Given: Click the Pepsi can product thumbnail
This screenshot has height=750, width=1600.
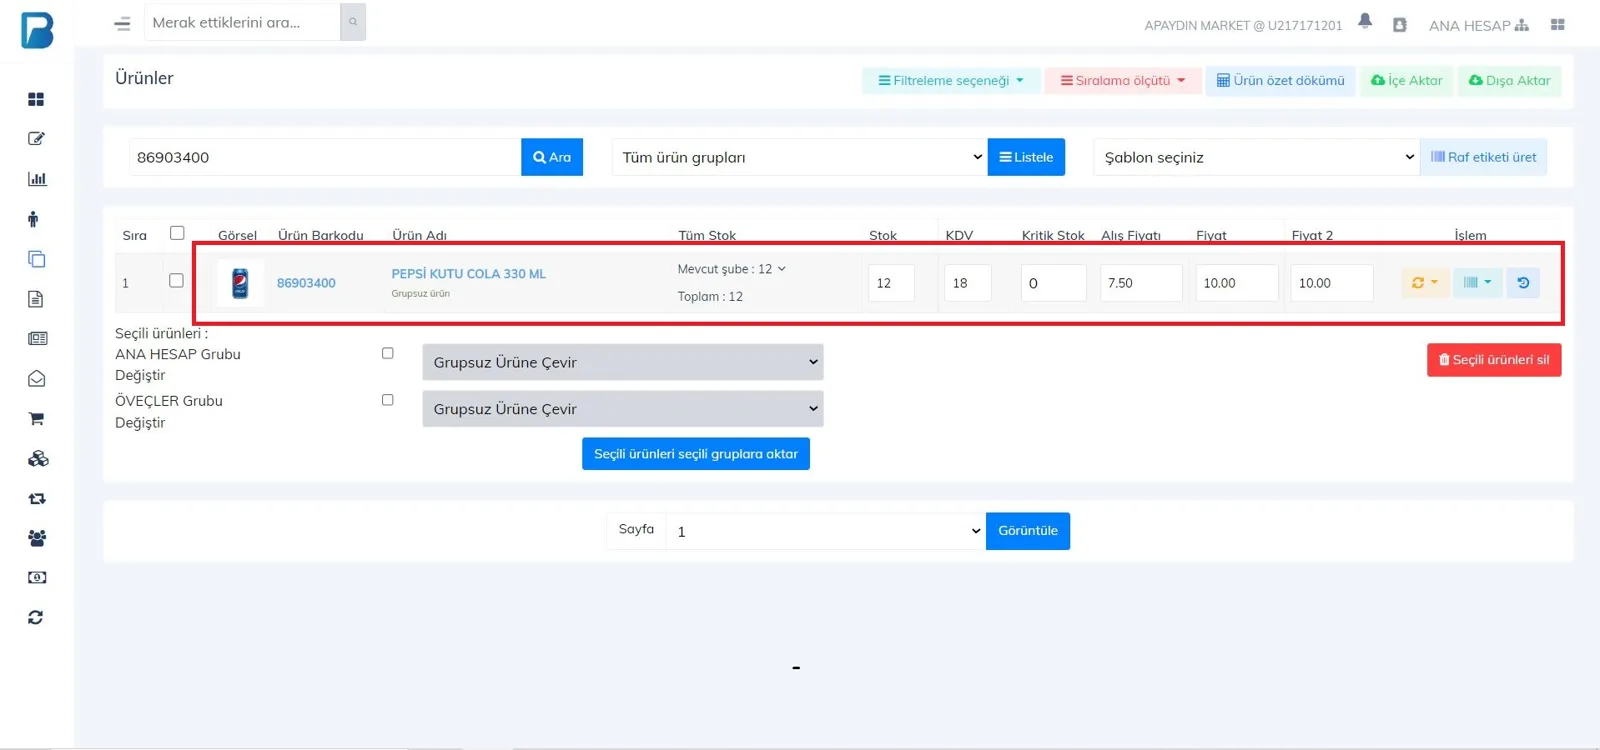Looking at the screenshot, I should (240, 283).
